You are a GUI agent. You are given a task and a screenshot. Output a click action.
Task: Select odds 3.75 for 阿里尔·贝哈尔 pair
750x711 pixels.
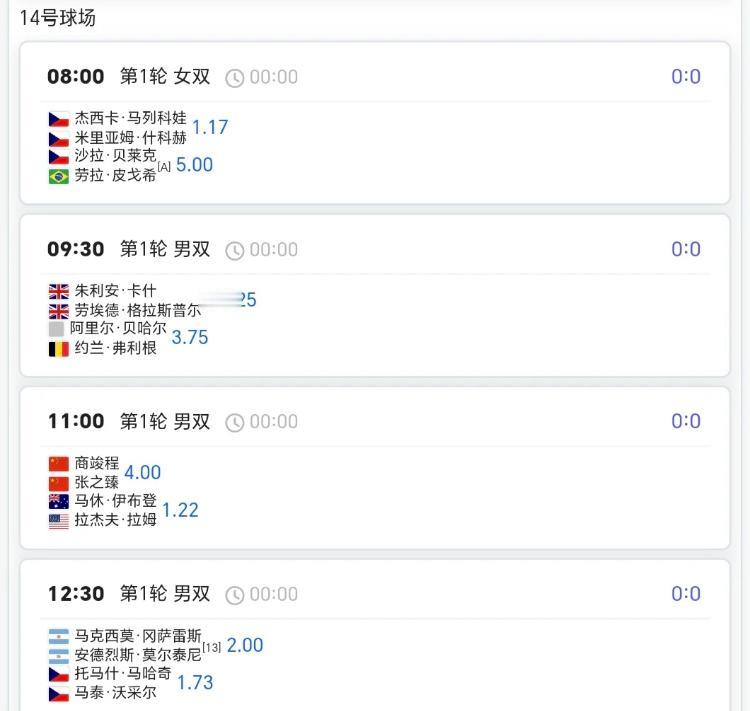click(x=190, y=338)
